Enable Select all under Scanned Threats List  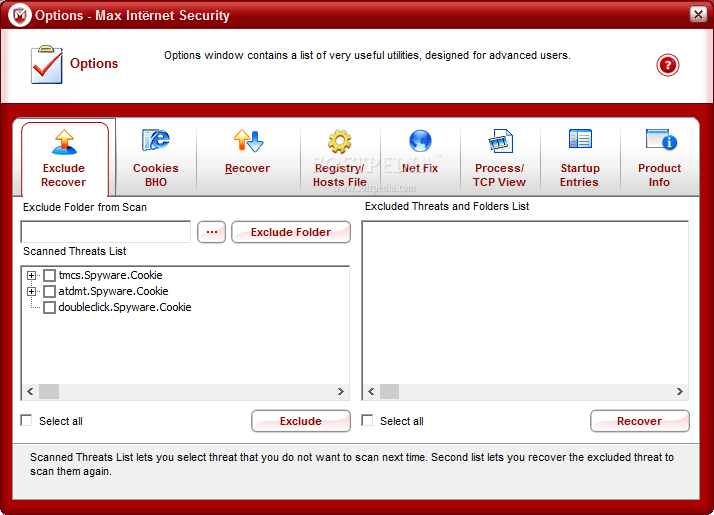(26, 420)
